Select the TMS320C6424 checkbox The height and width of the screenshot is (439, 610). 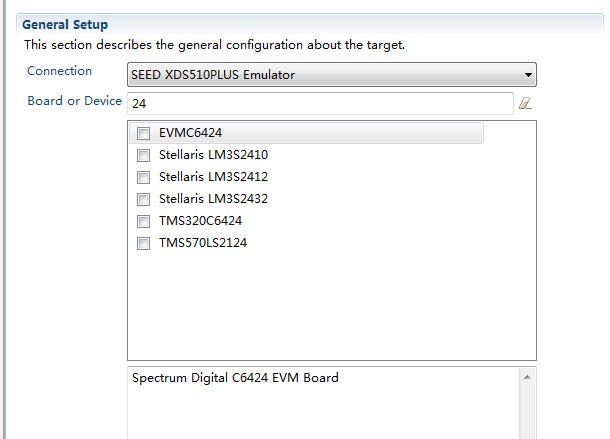click(x=144, y=222)
